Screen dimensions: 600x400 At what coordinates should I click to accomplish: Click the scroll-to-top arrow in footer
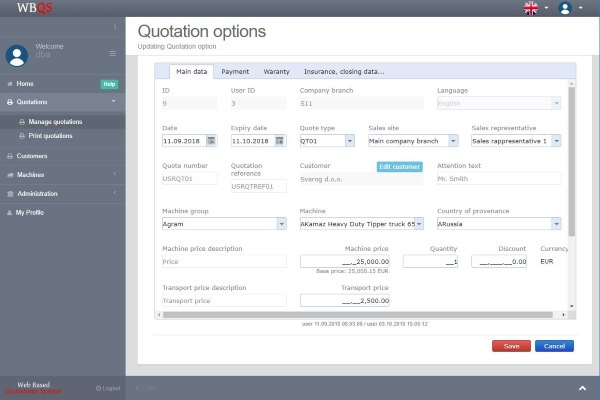(582, 387)
